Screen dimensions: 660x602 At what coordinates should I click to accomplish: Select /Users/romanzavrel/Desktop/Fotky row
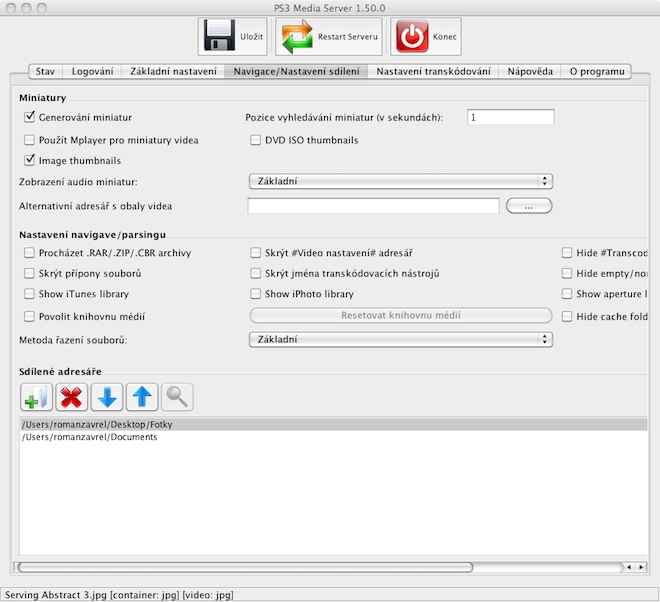(x=333, y=424)
